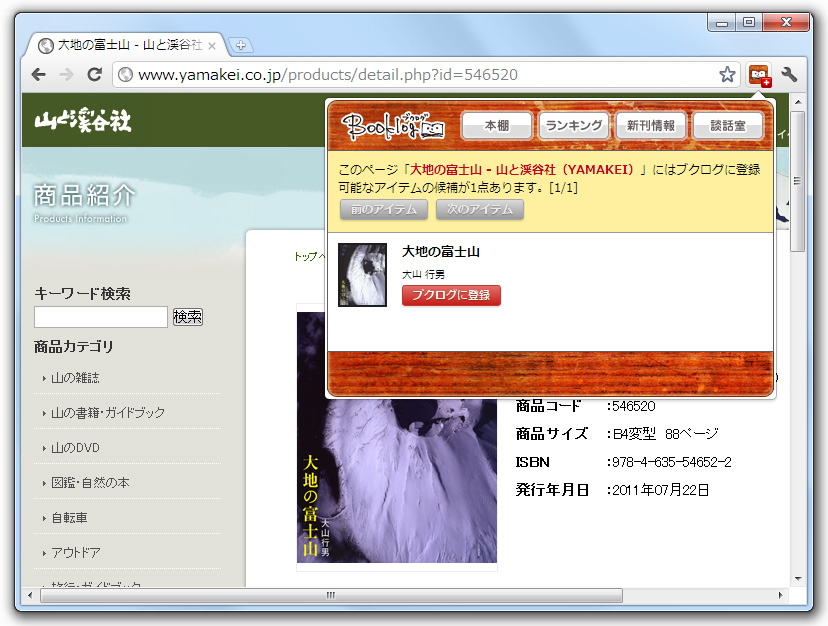Open the 山の書籍・ガイドブック category
Image resolution: width=828 pixels, height=626 pixels.
[x=108, y=413]
